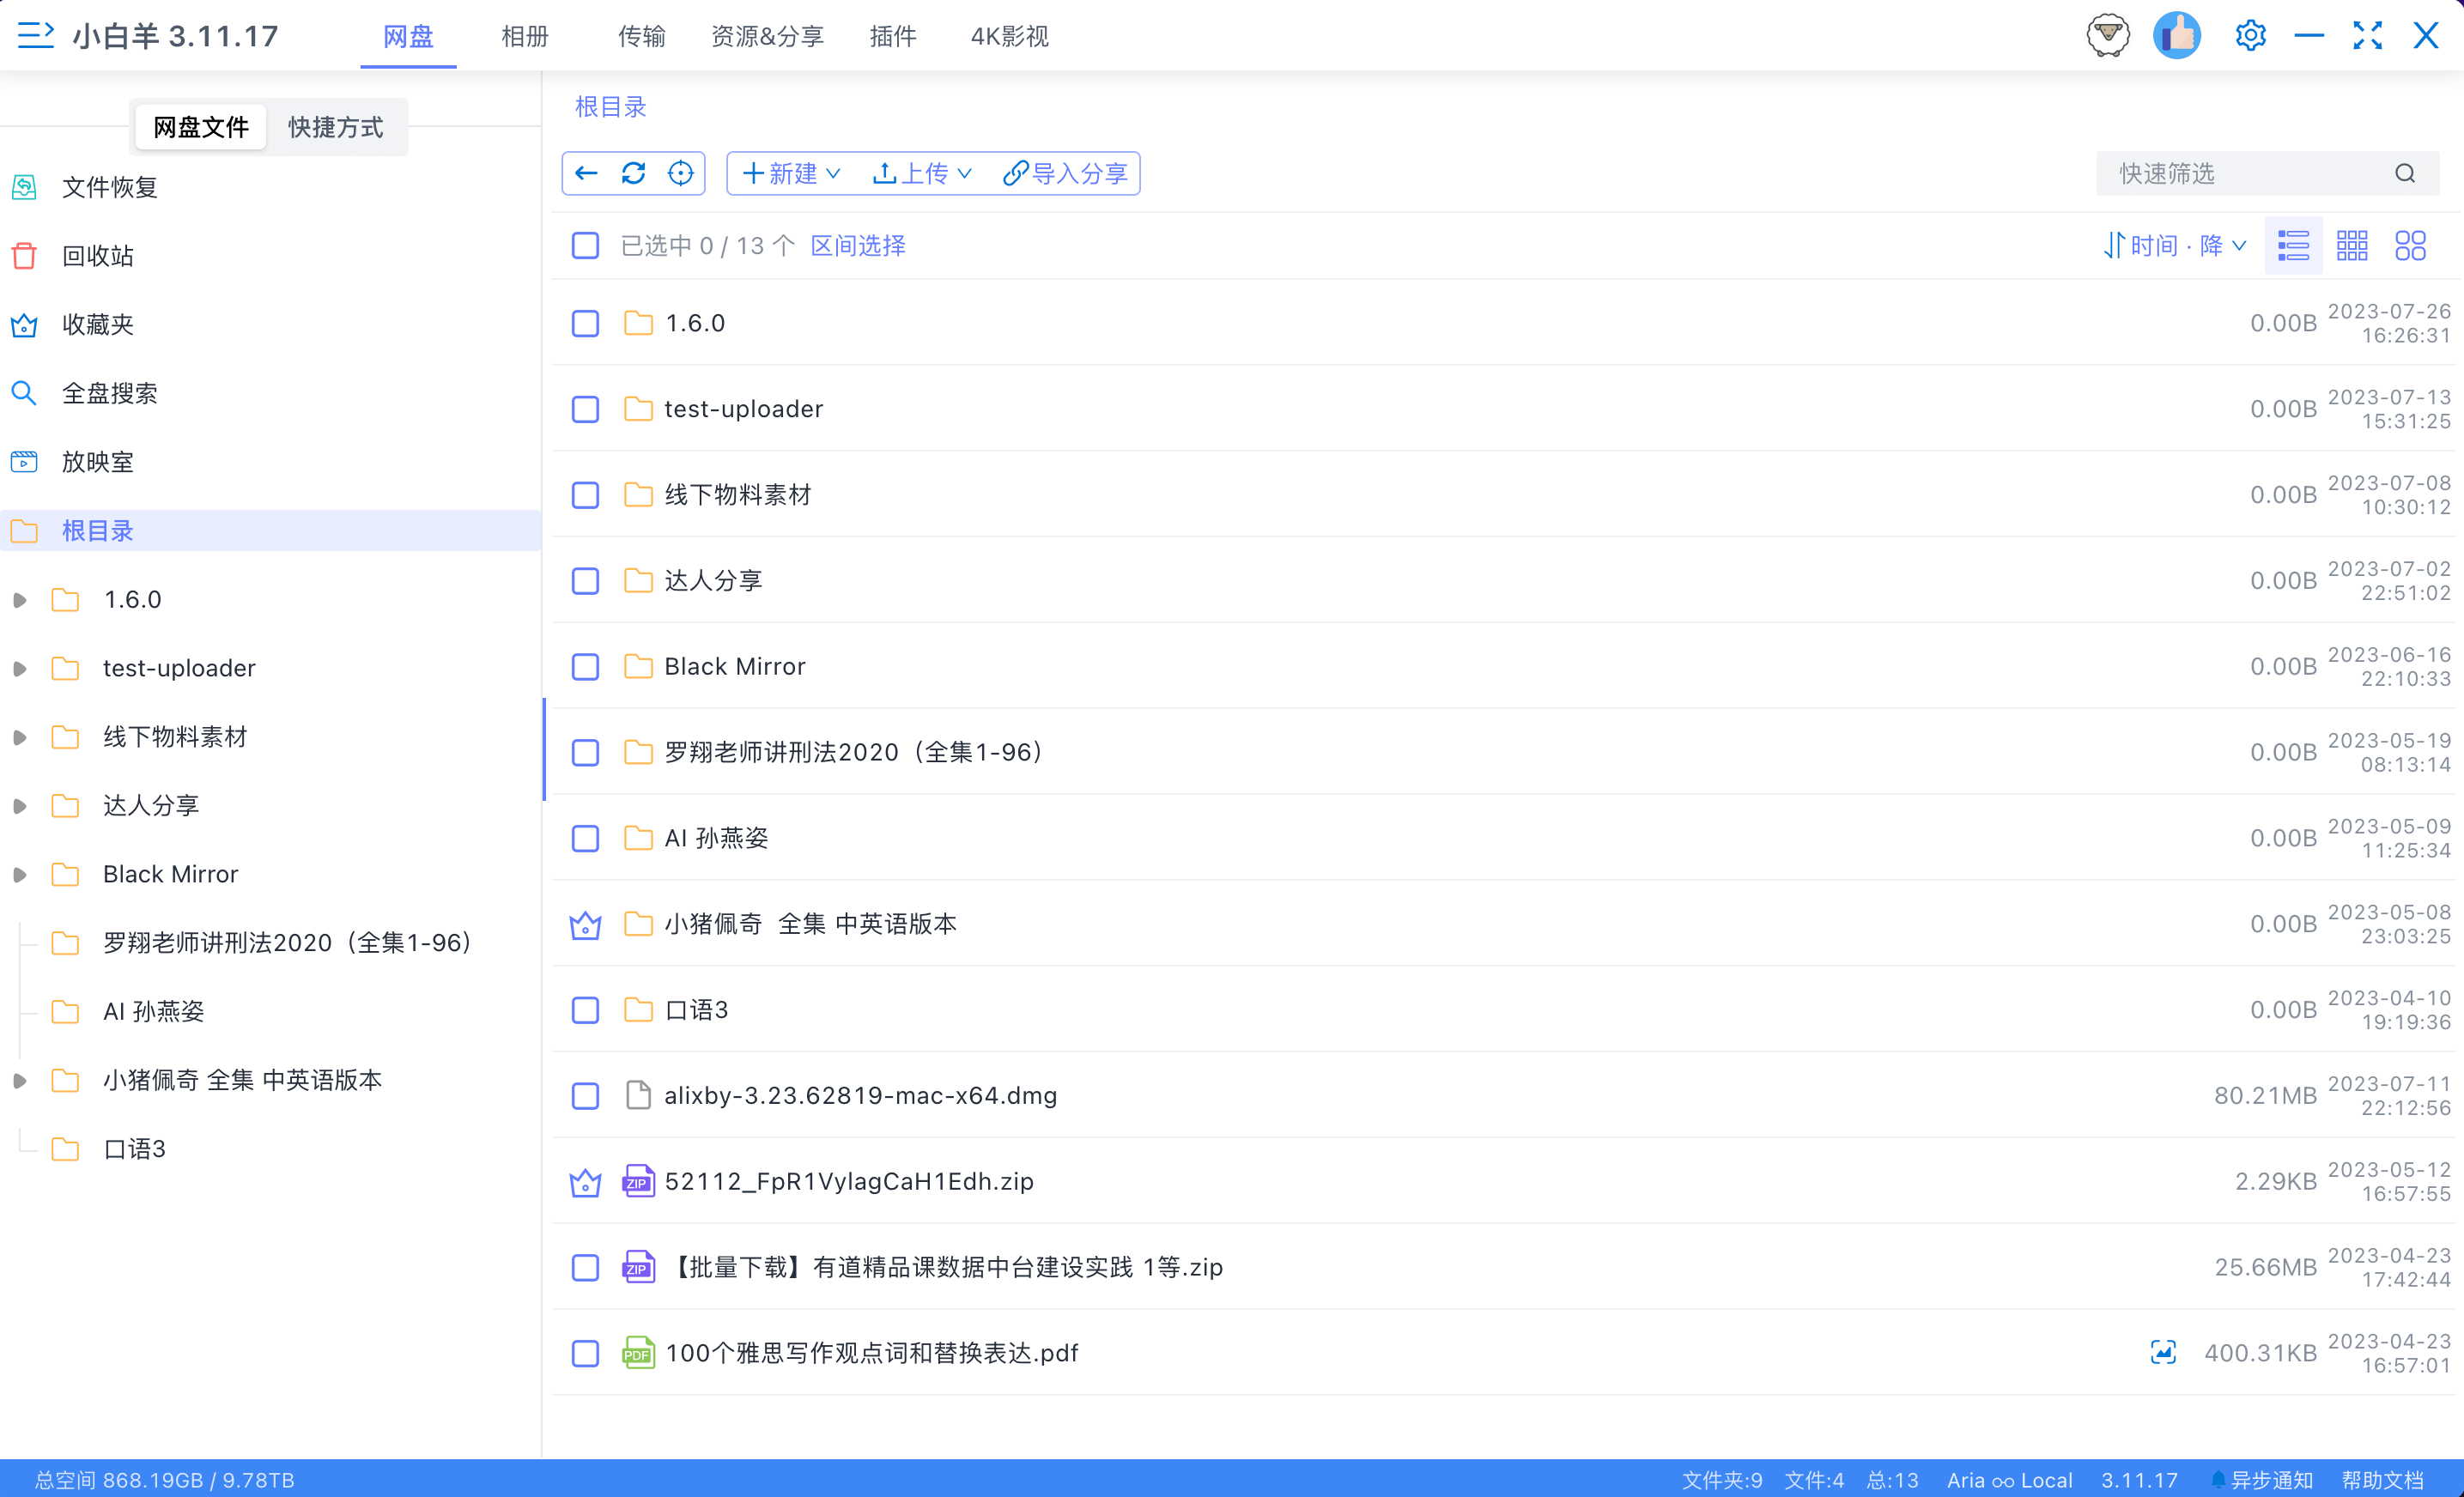Click the folder icon of Black Mirror row
The height and width of the screenshot is (1497, 2464).
(x=638, y=666)
